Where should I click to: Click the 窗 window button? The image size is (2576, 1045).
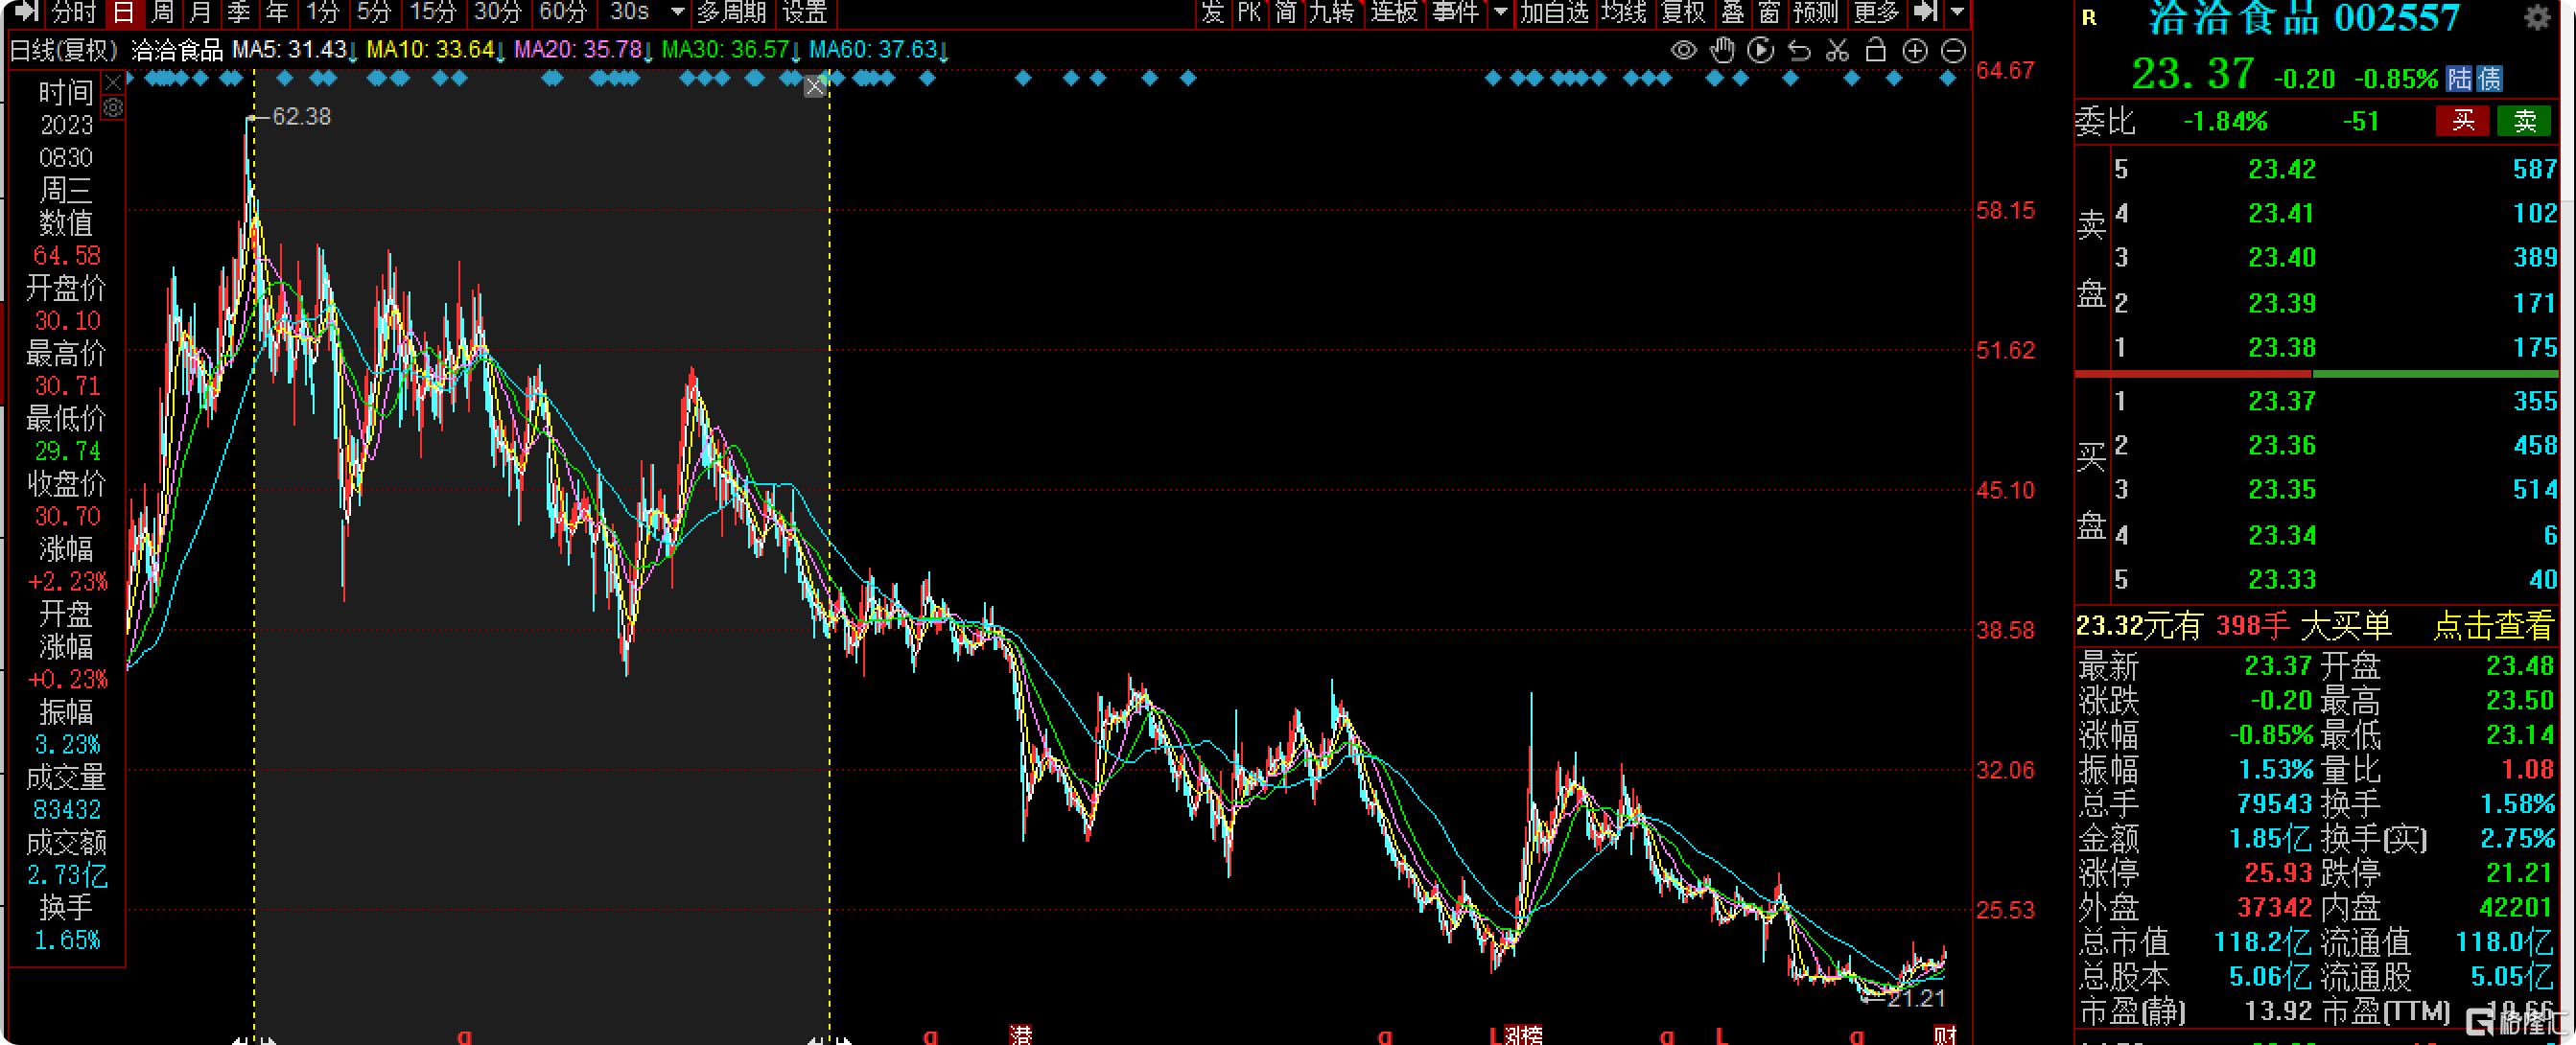point(1770,12)
